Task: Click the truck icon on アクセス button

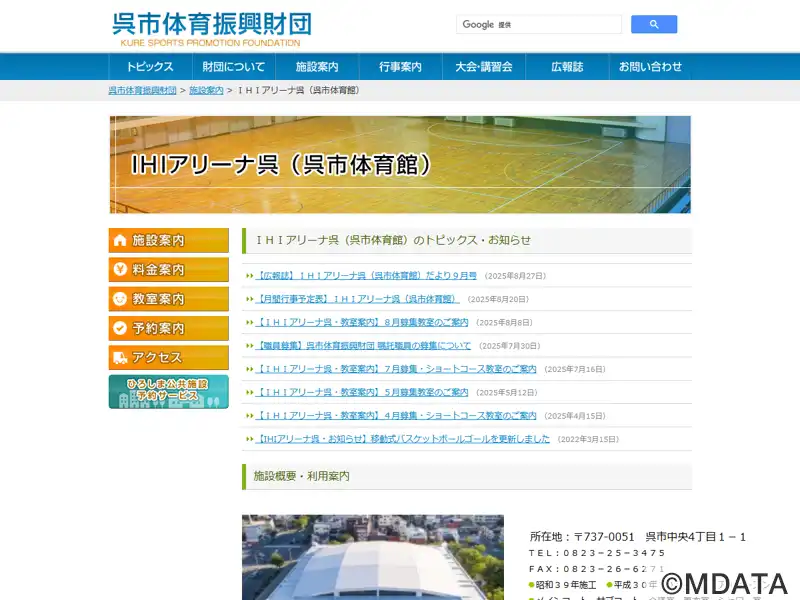Action: click(120, 358)
